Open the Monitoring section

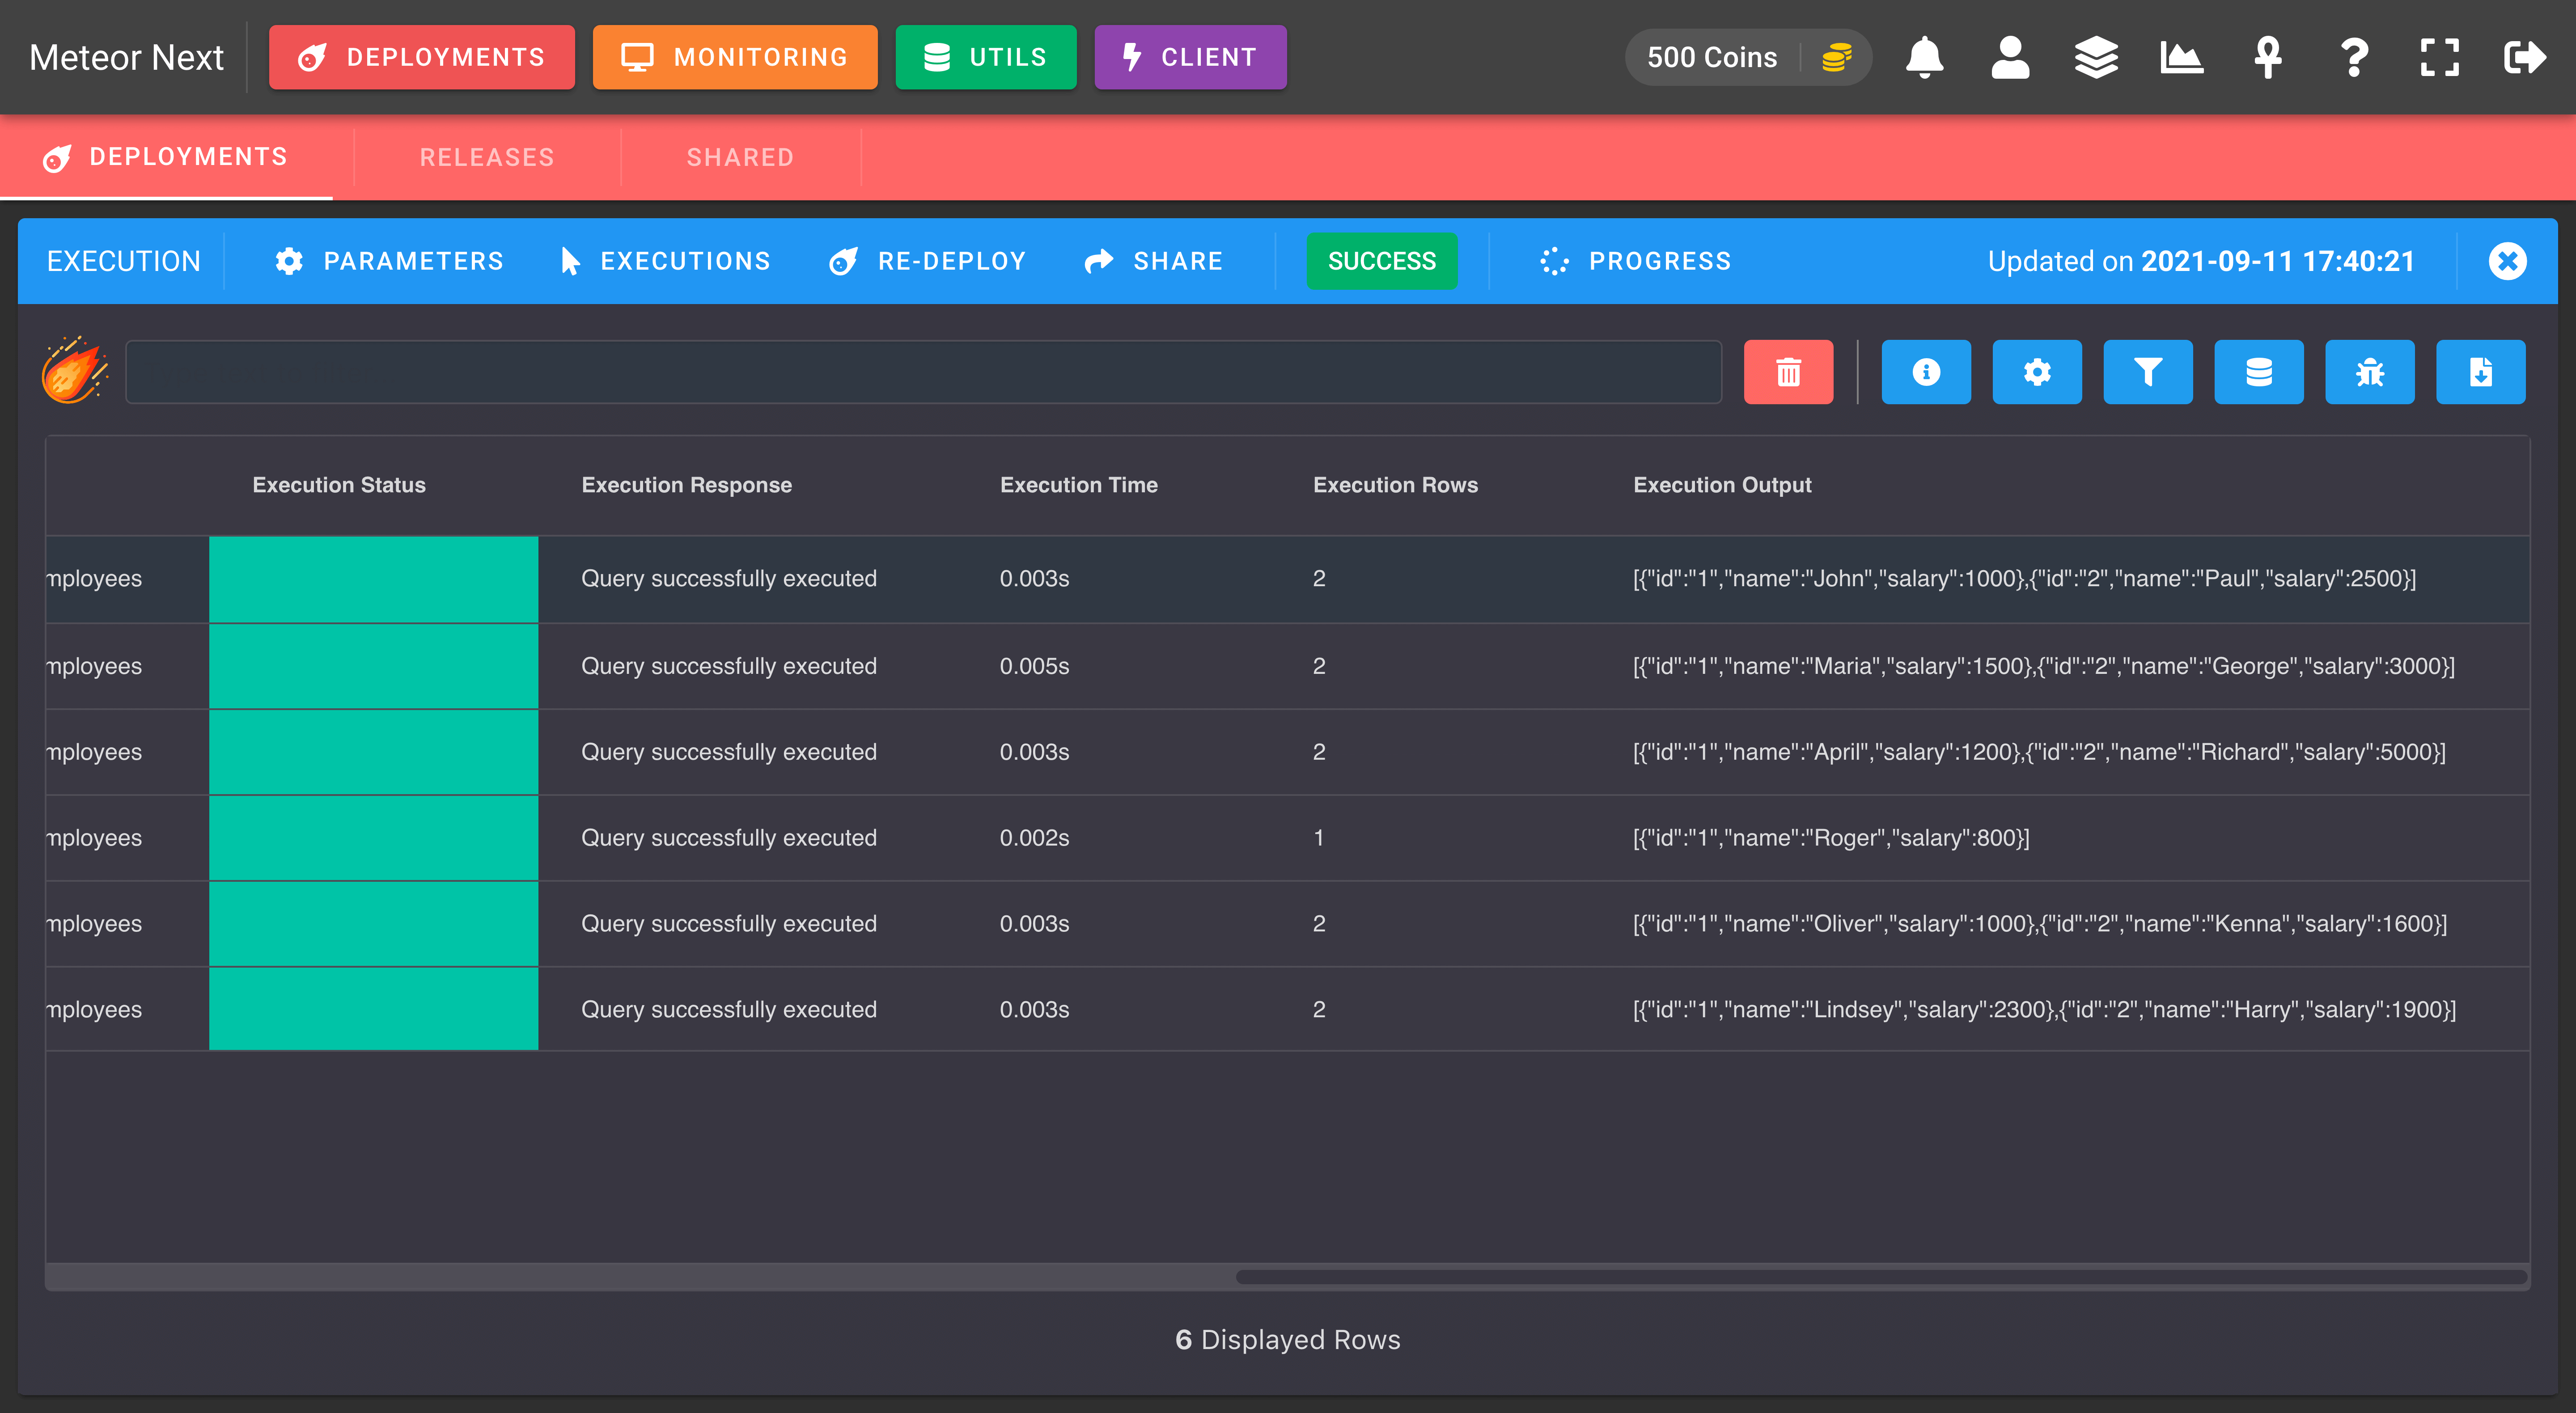735,57
